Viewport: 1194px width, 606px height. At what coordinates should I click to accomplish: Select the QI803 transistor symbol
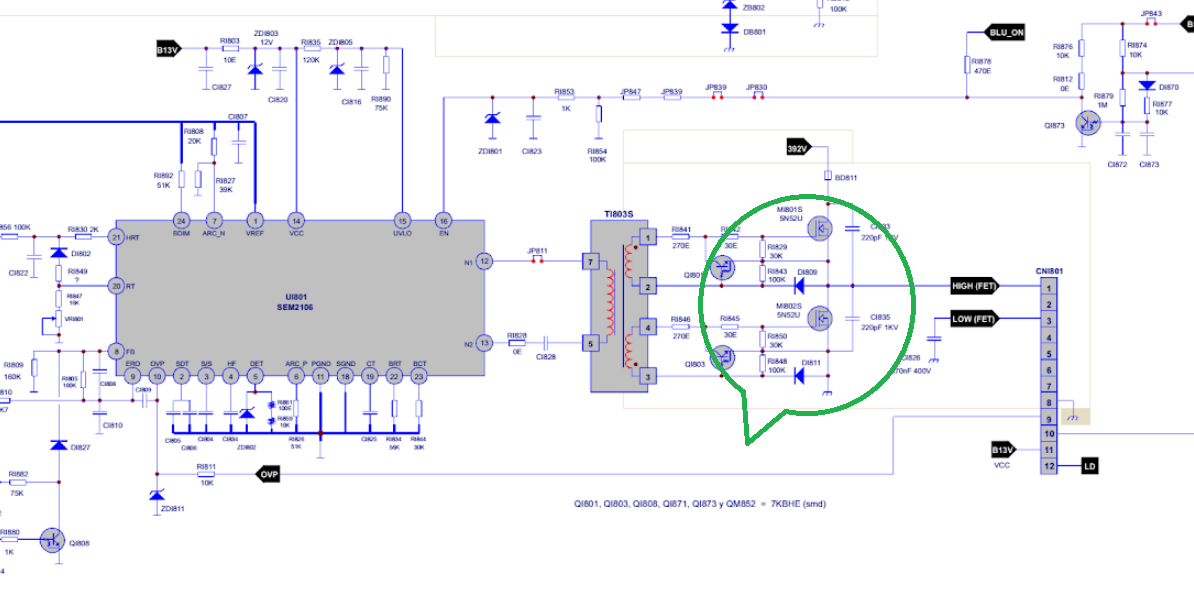[x=722, y=356]
